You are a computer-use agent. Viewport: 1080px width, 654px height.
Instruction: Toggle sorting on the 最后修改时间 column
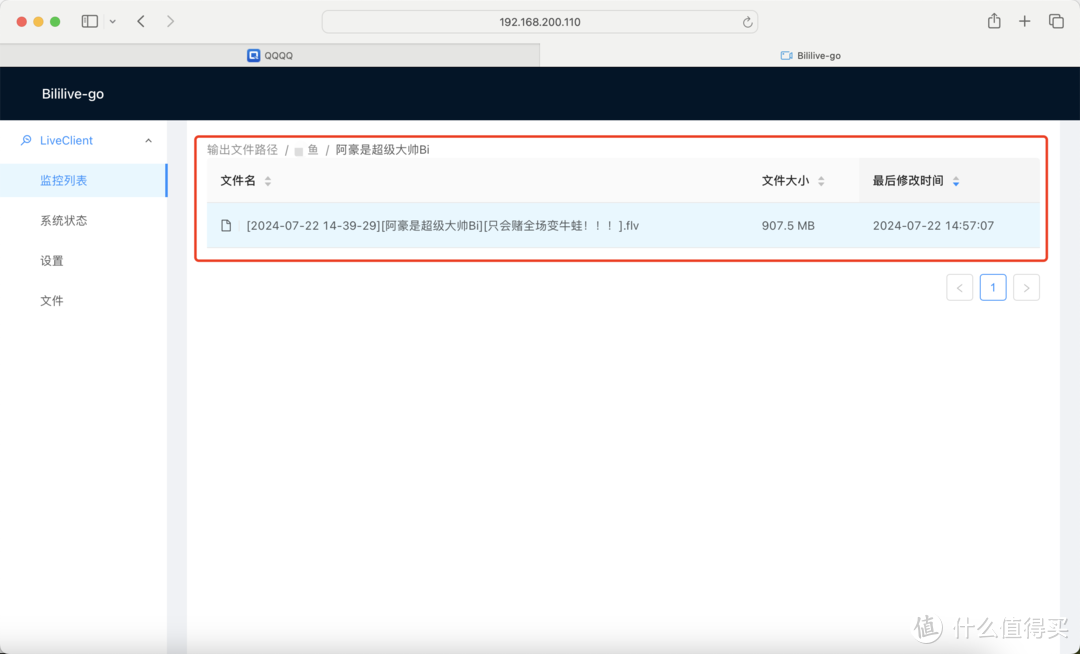pos(956,181)
